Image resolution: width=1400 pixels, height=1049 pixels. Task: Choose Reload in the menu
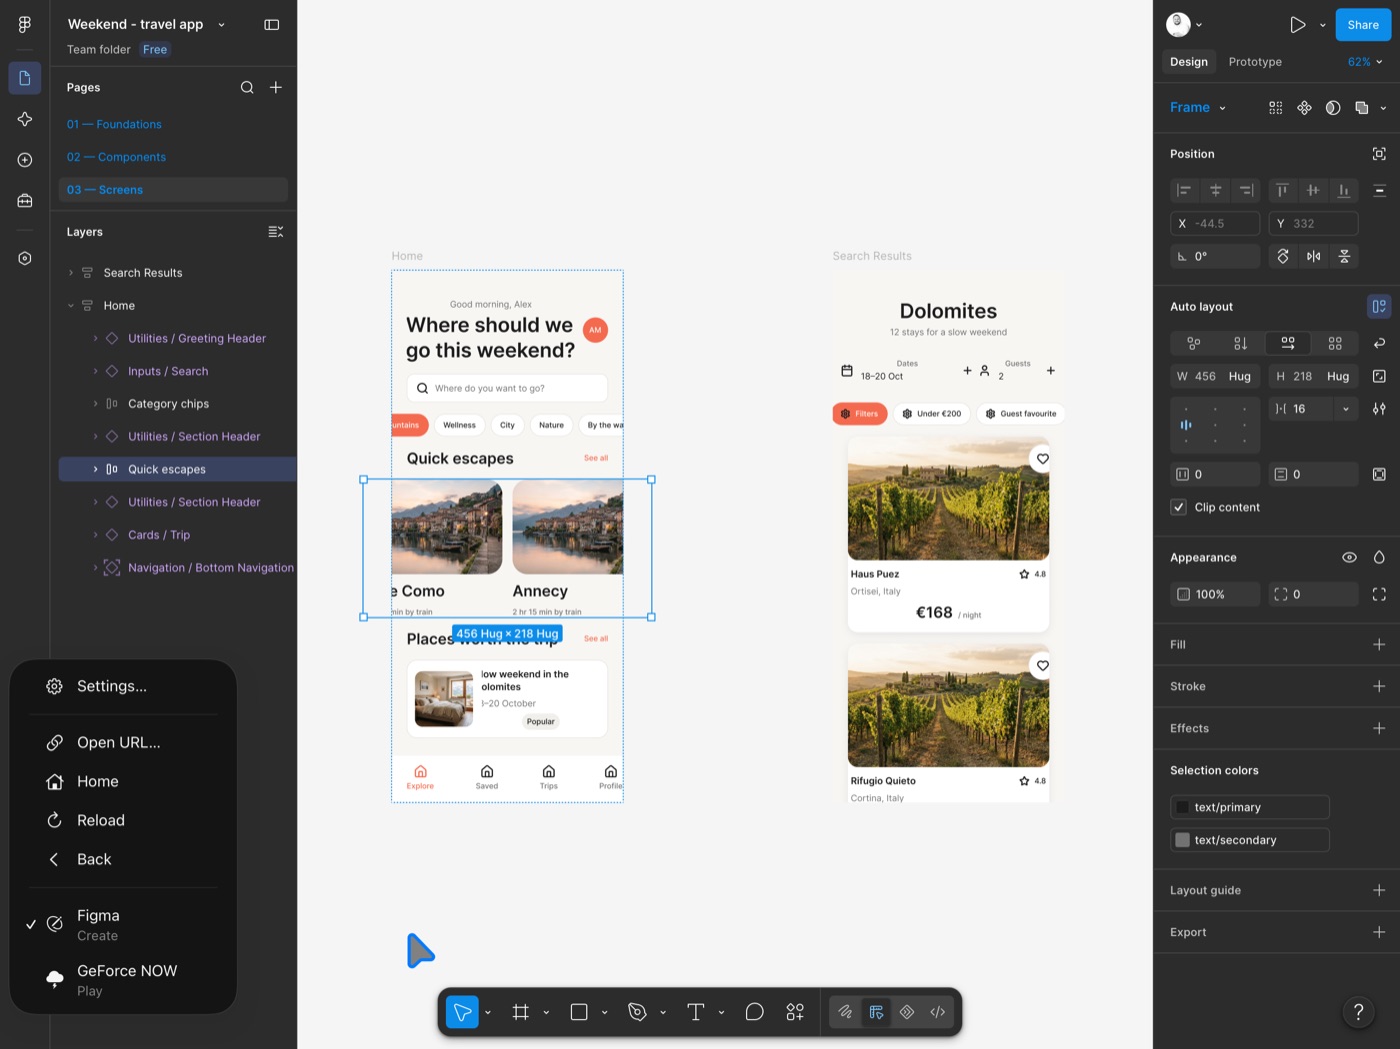pos(123,820)
